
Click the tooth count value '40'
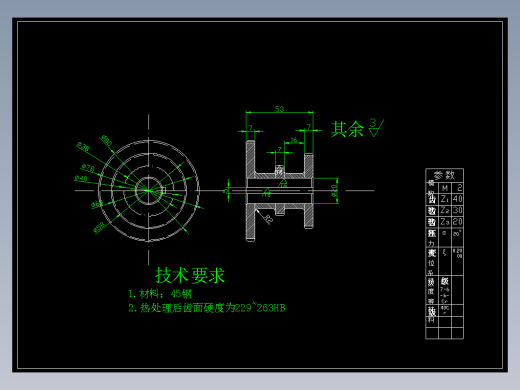click(457, 199)
